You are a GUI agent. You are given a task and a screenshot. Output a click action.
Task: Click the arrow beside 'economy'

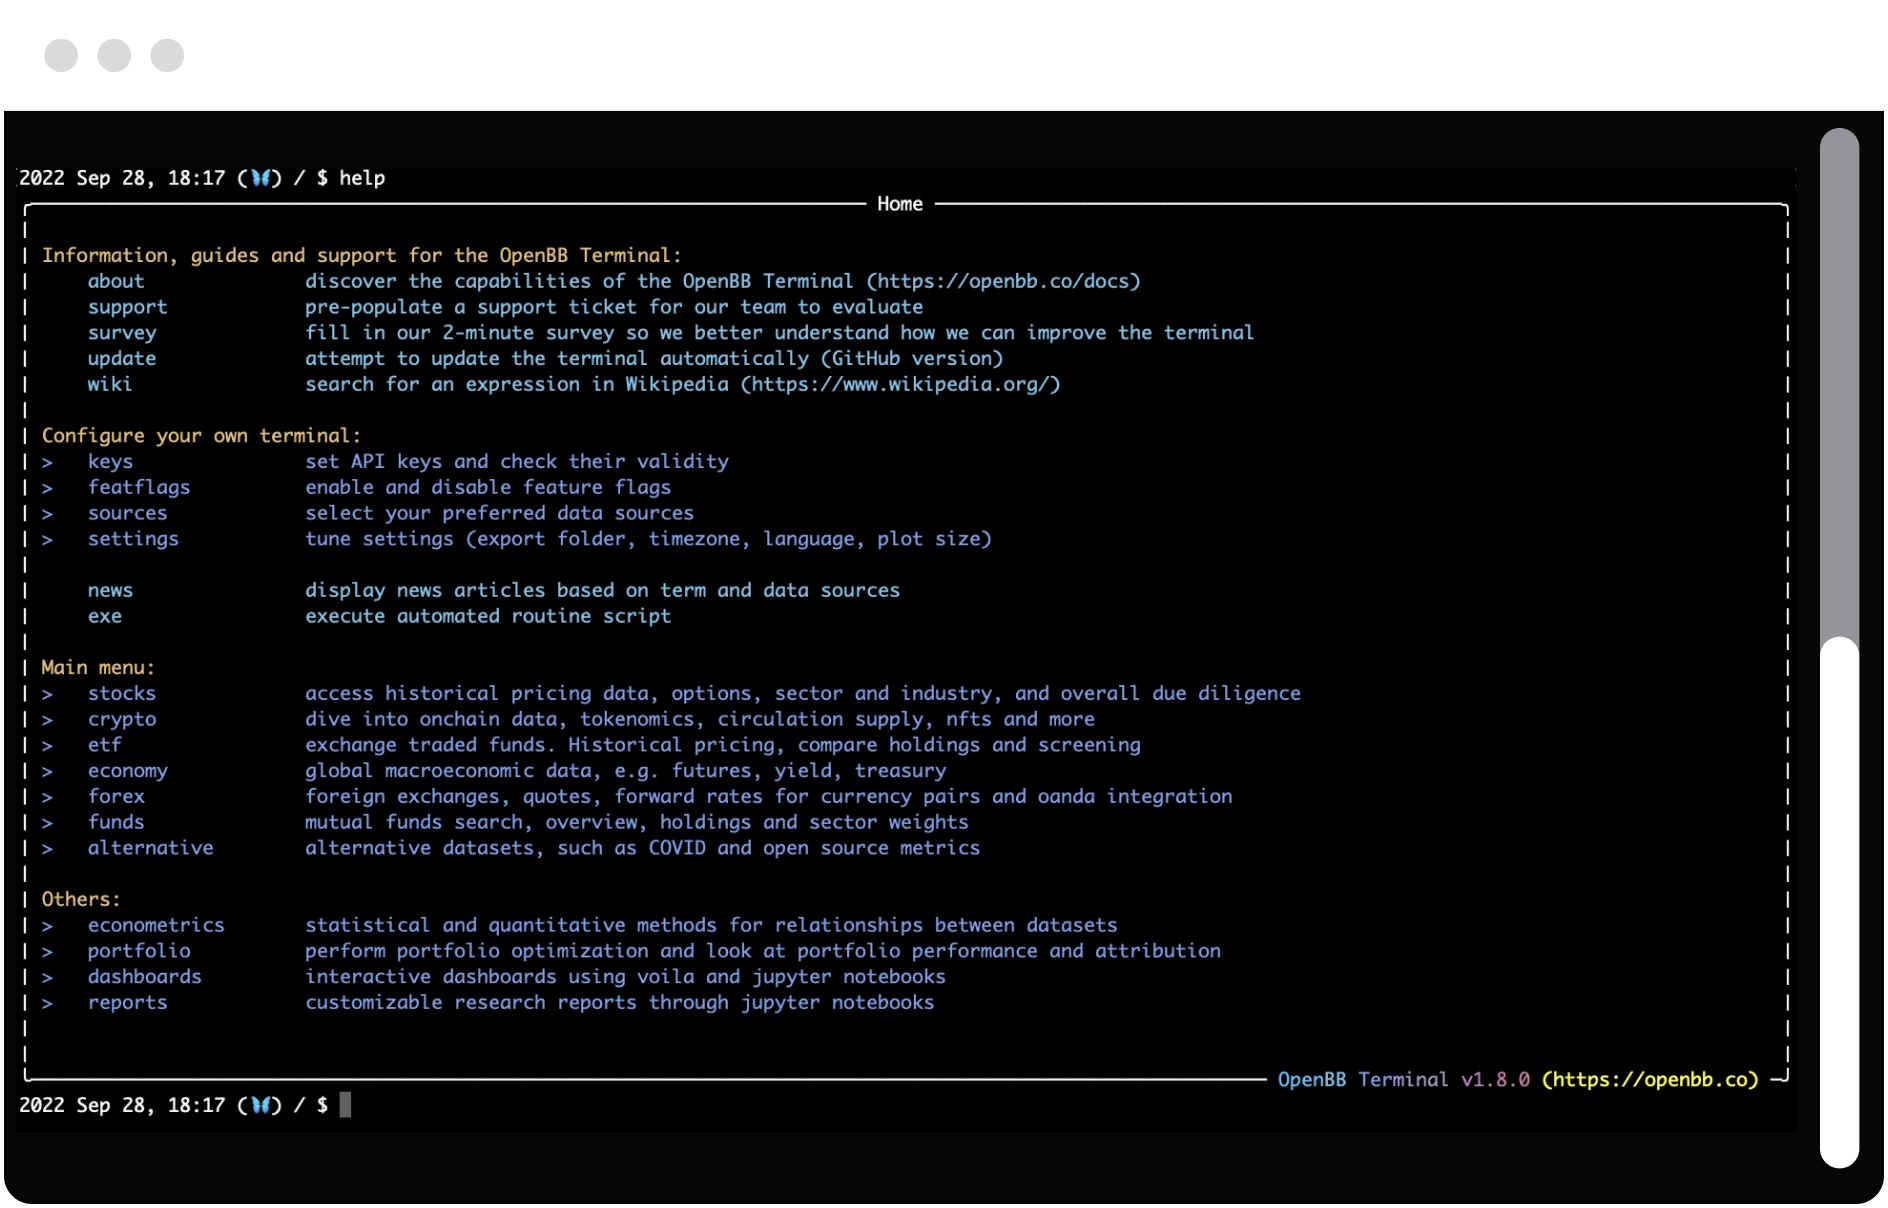(47, 772)
